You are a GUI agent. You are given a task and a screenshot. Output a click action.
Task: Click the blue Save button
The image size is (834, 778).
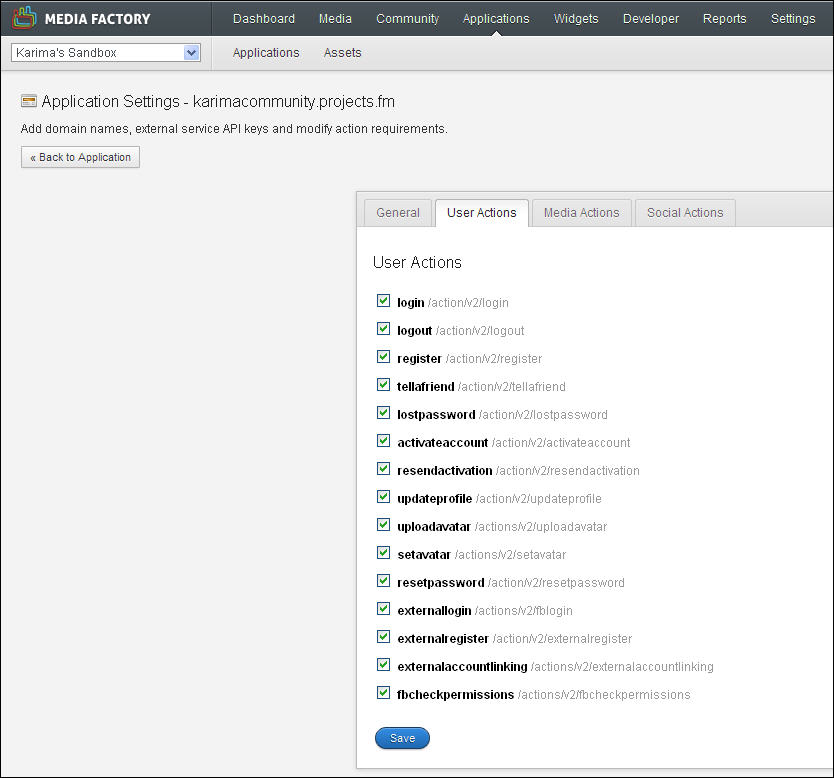point(402,738)
